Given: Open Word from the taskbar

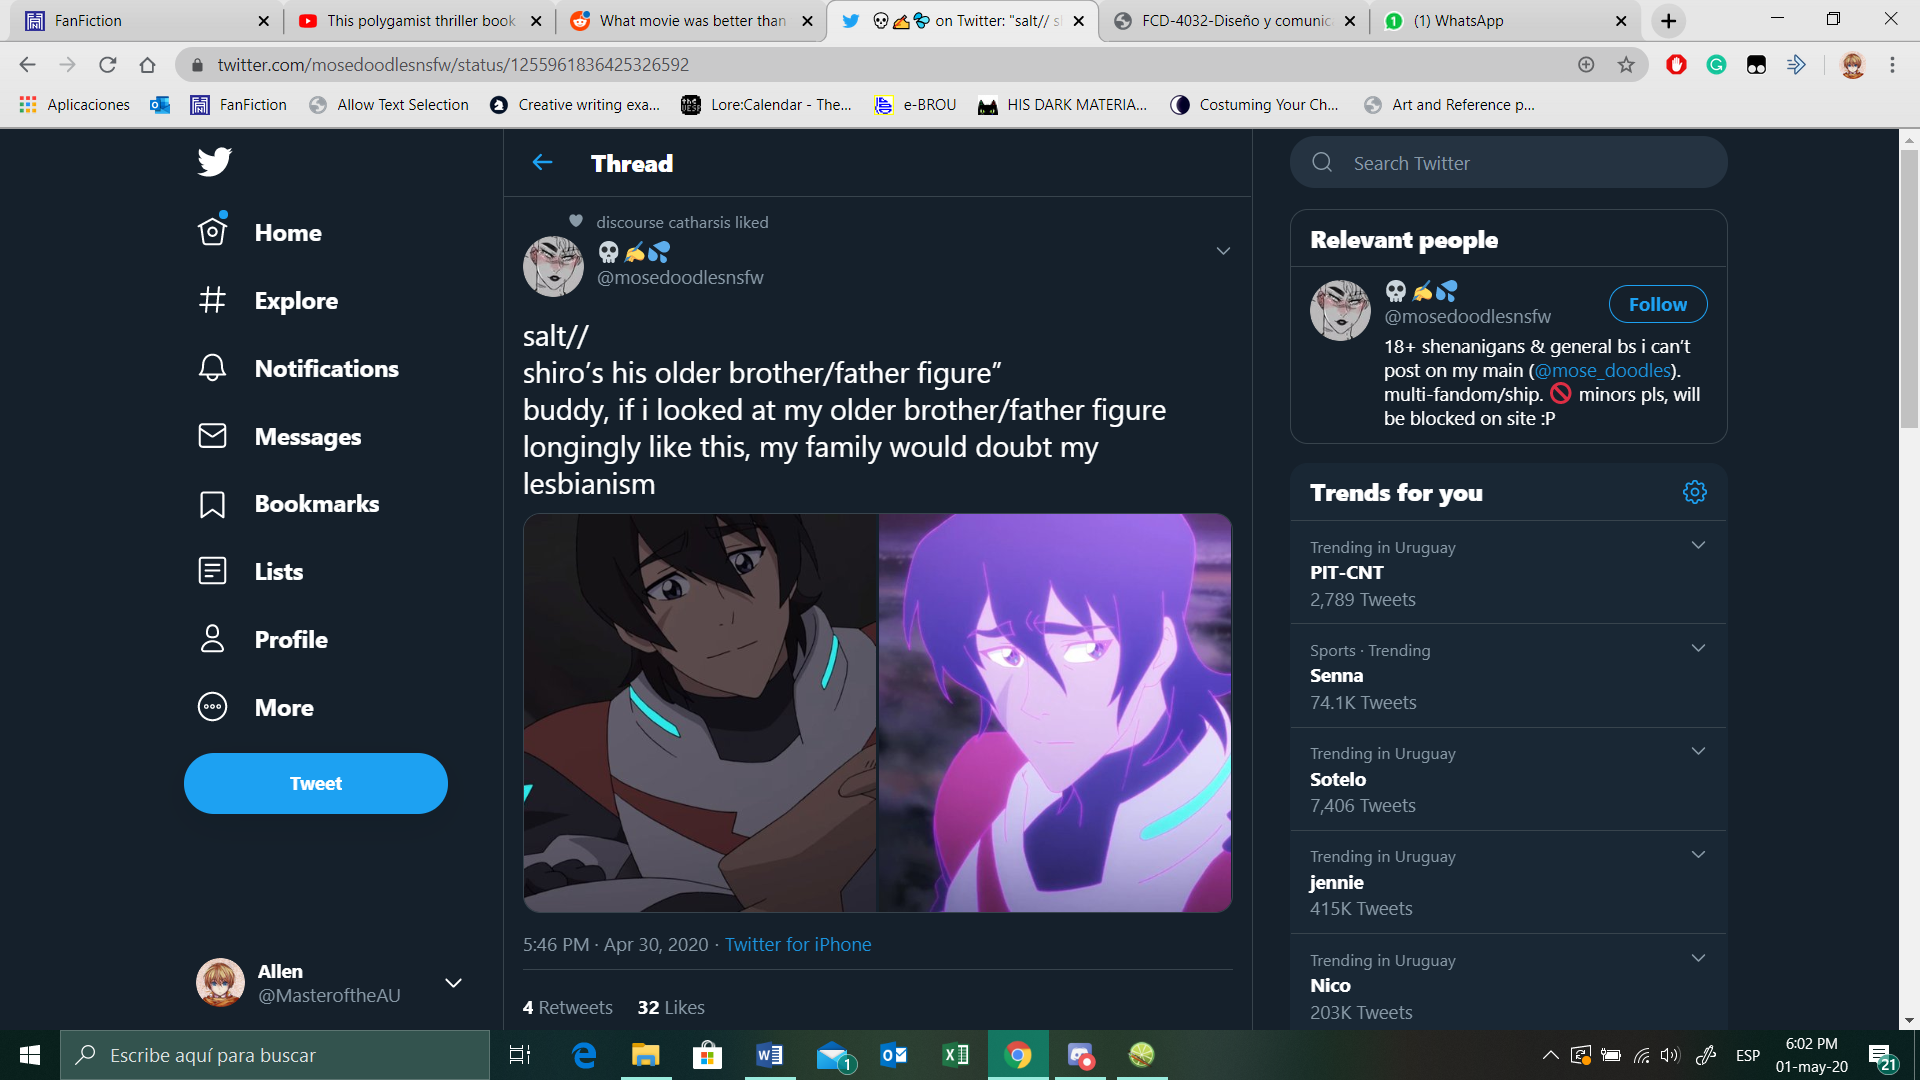Looking at the screenshot, I should click(769, 1055).
